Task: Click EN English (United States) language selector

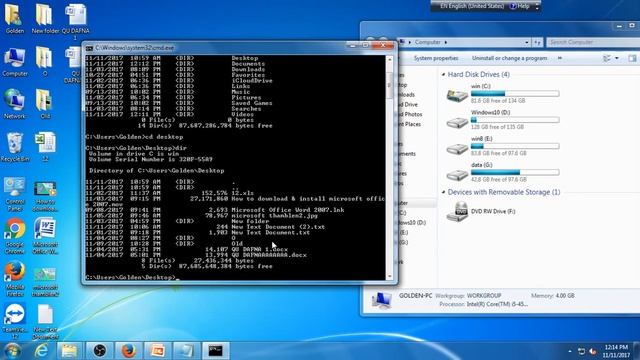Action: click(x=472, y=6)
